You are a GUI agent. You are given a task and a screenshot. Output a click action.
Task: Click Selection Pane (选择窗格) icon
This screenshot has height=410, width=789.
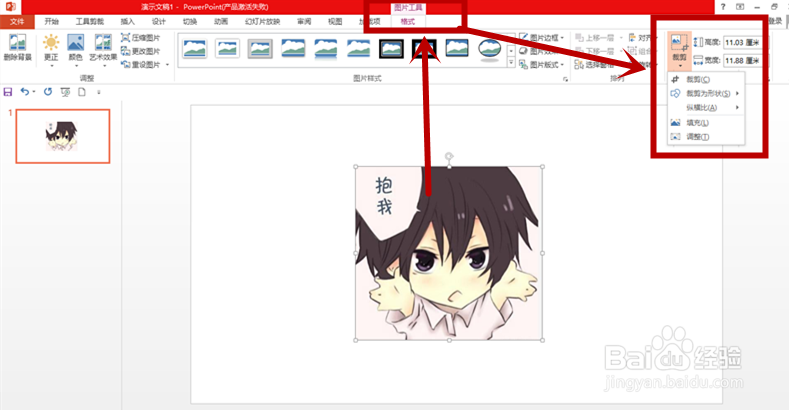(x=579, y=65)
